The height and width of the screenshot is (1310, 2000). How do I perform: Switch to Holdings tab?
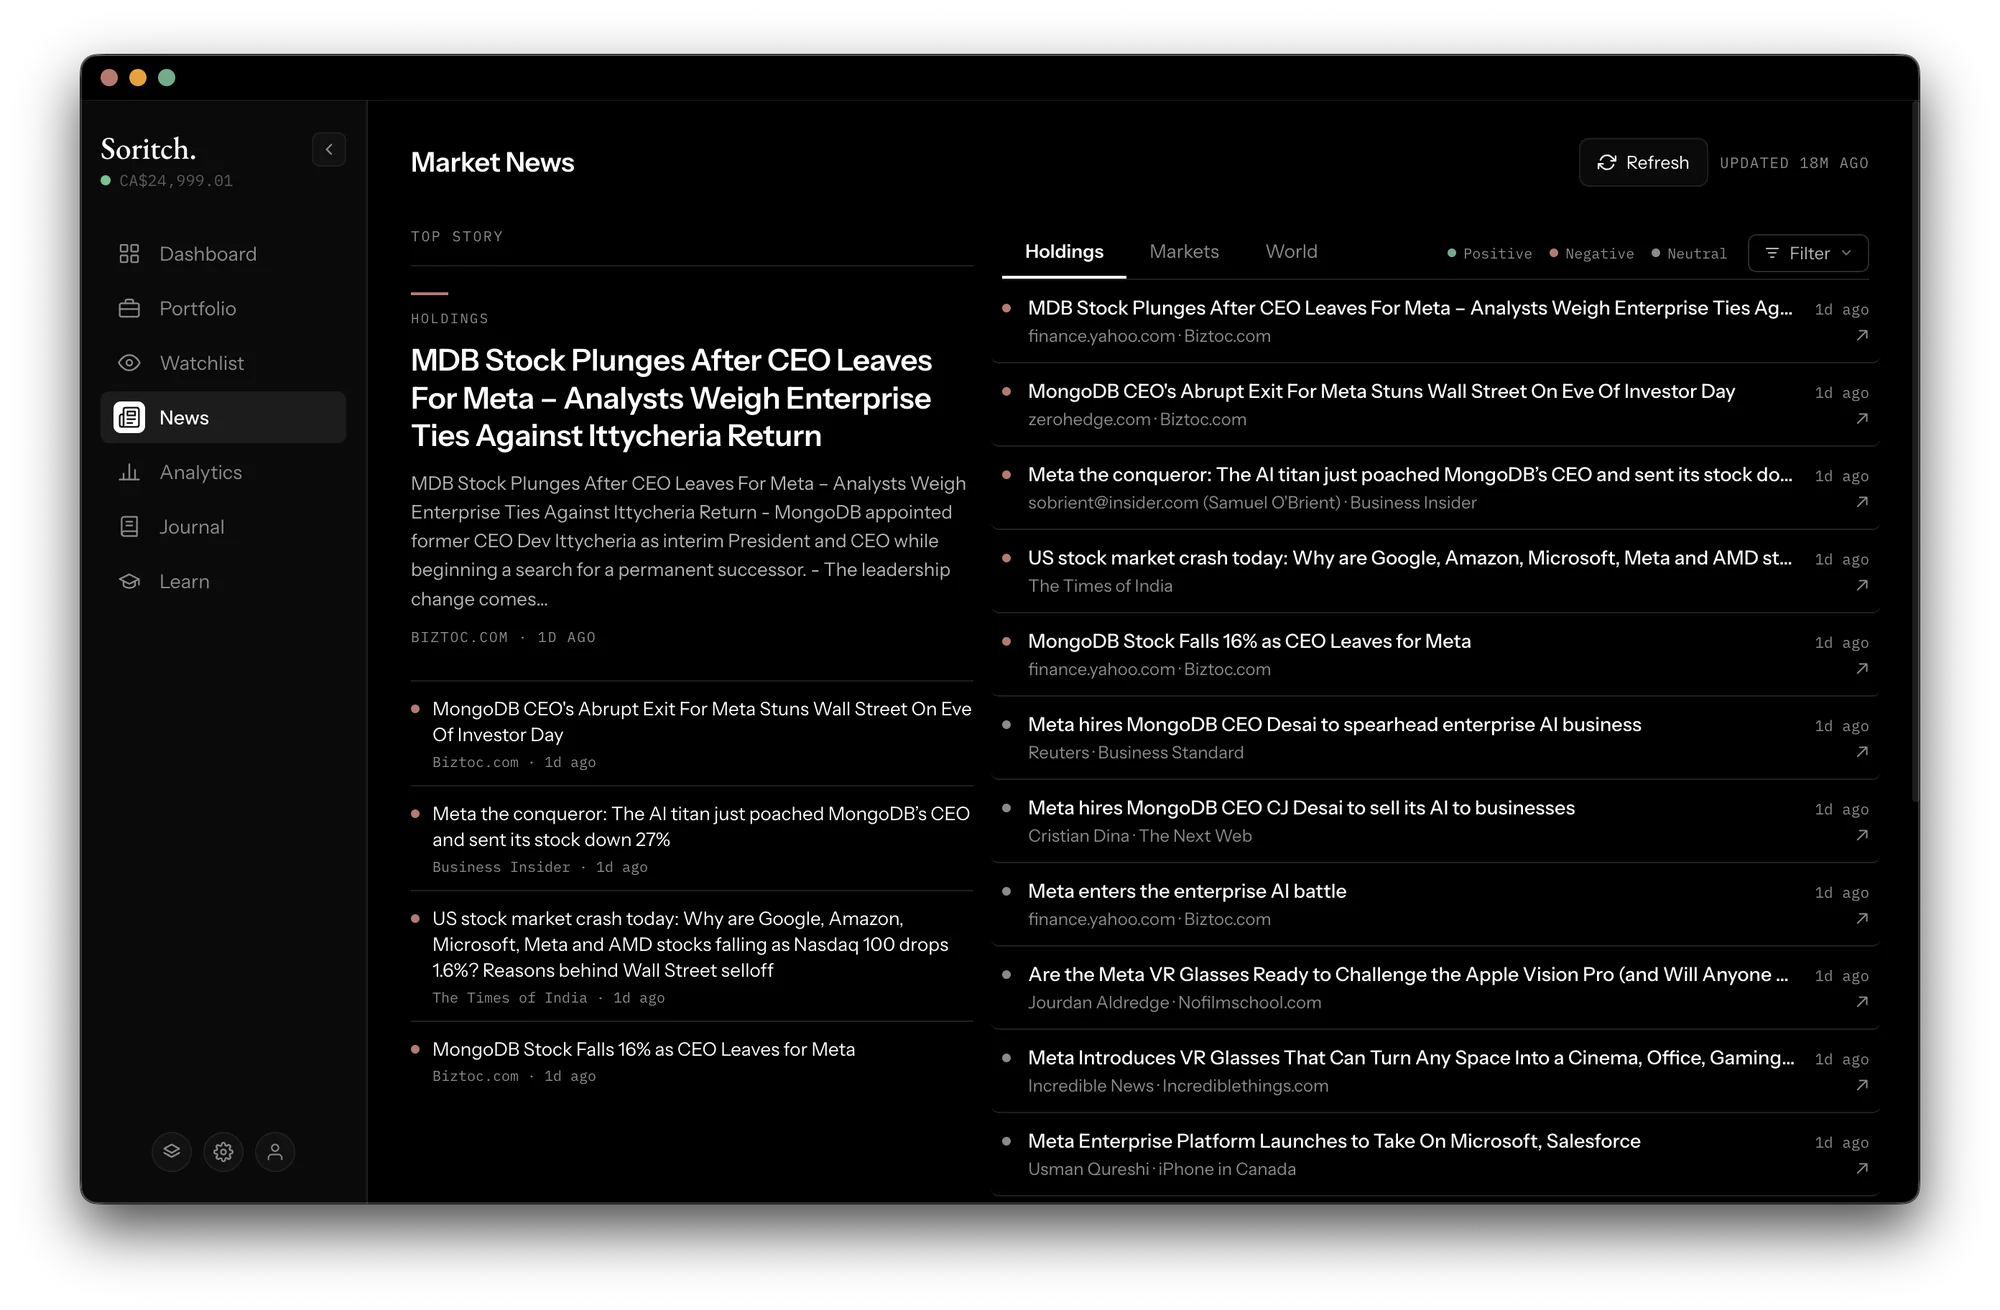pyautogui.click(x=1064, y=252)
